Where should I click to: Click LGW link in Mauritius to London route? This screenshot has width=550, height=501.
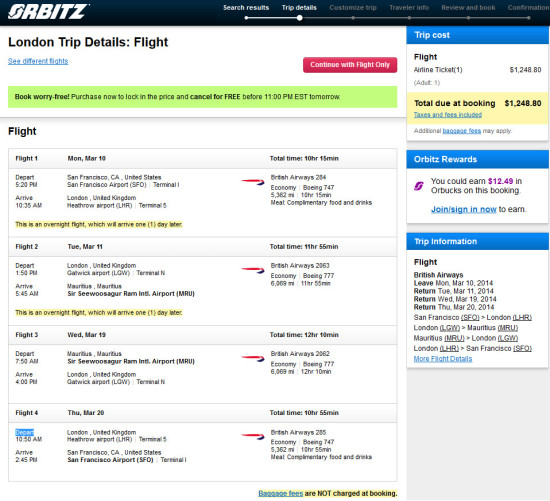(508, 338)
